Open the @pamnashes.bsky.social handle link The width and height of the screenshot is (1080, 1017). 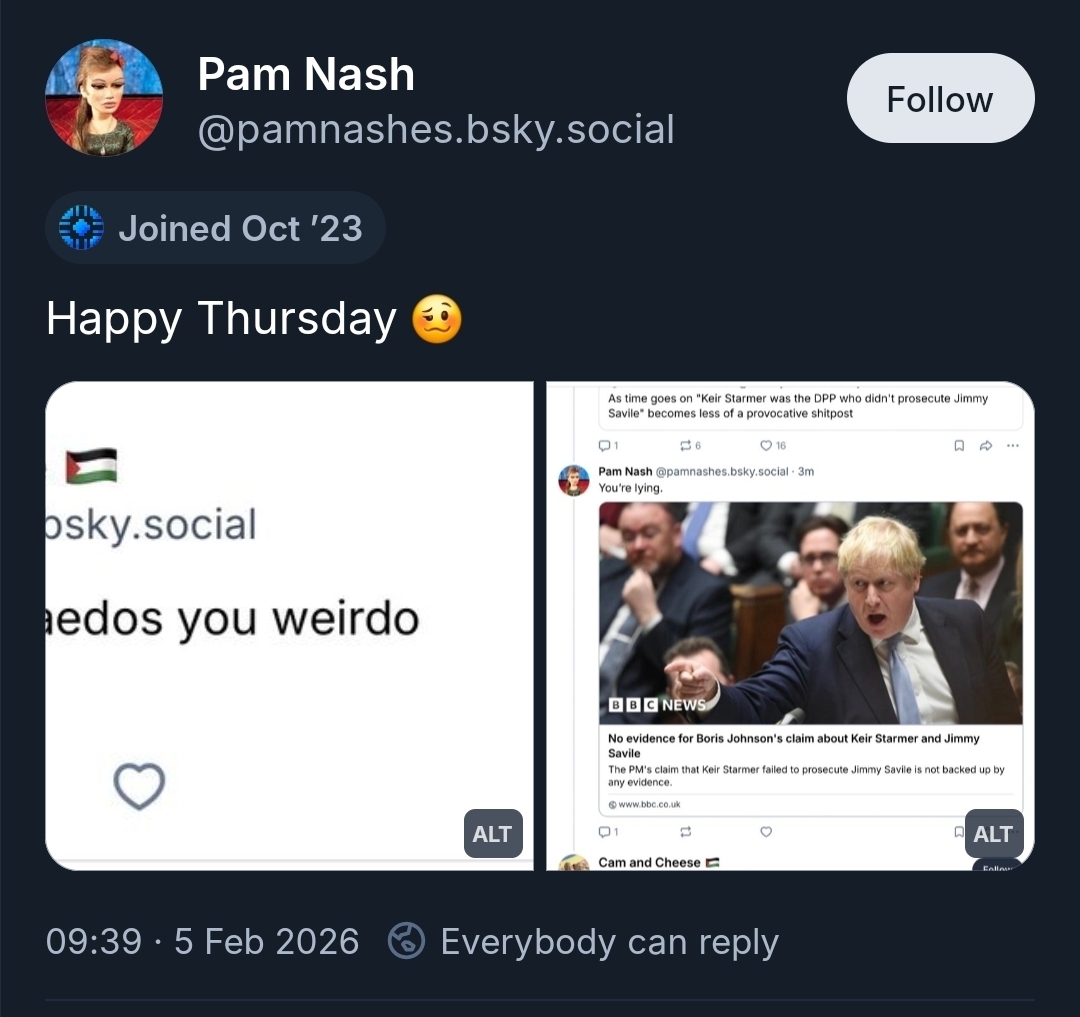pos(436,129)
